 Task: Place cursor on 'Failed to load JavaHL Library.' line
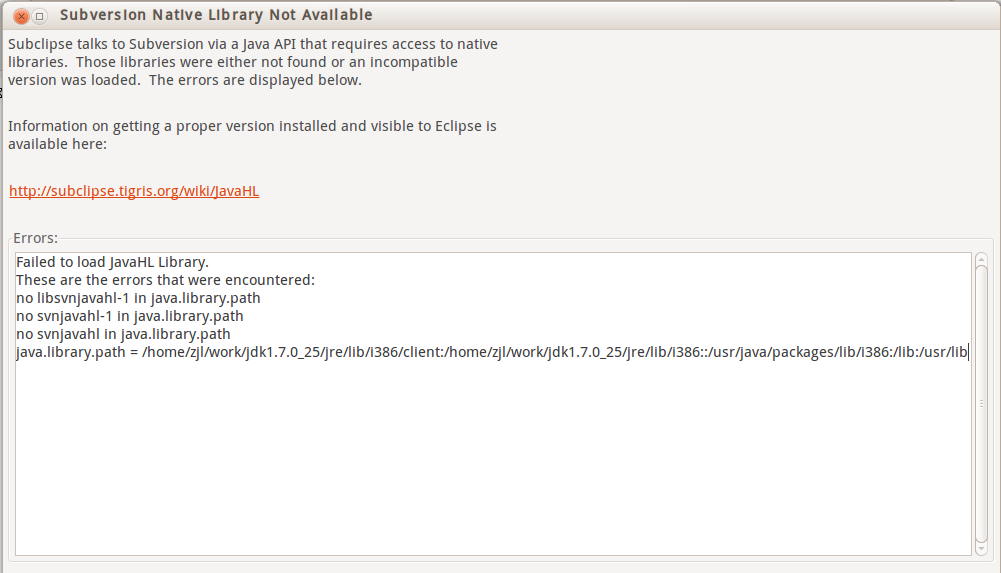click(112, 262)
